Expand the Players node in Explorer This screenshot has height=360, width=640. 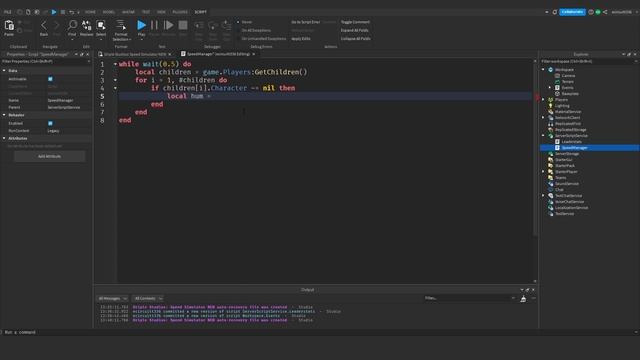[x=543, y=100]
